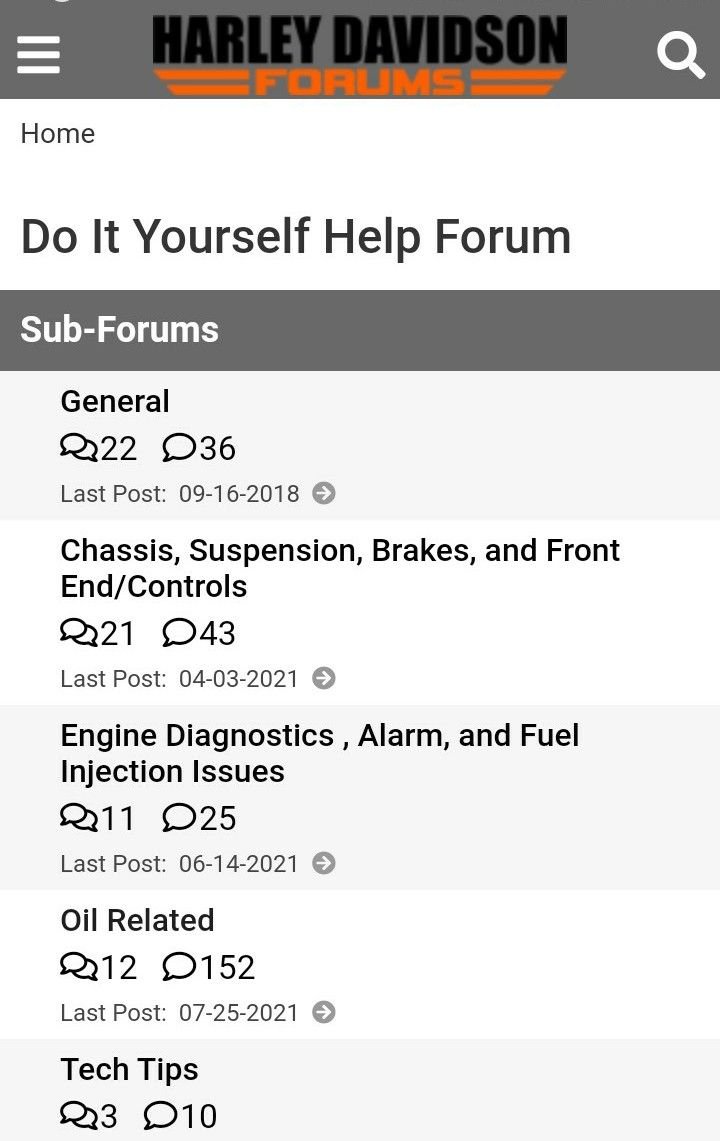
Task: Click posts bubble icon in Chassis subforum
Action: tap(178, 633)
